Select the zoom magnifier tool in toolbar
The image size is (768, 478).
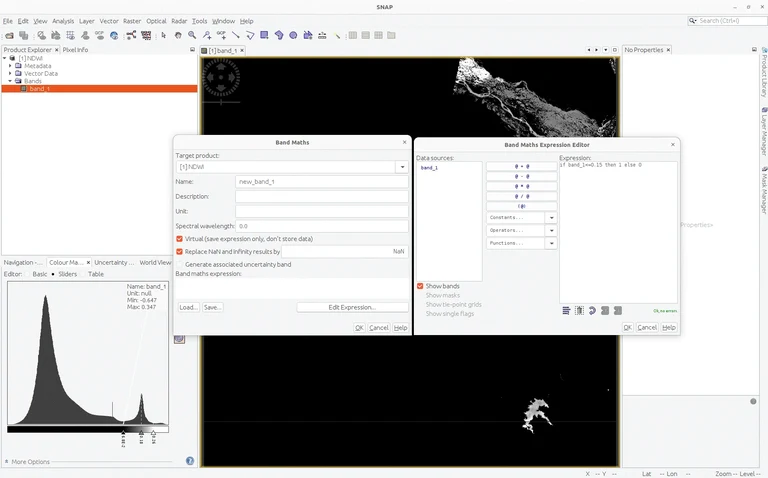[192, 35]
